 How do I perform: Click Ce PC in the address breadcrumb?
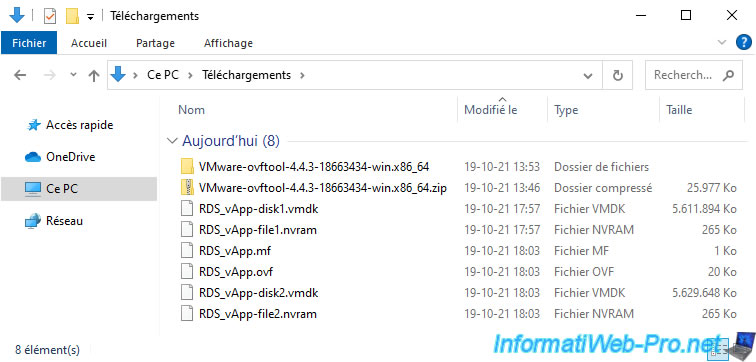click(x=163, y=75)
